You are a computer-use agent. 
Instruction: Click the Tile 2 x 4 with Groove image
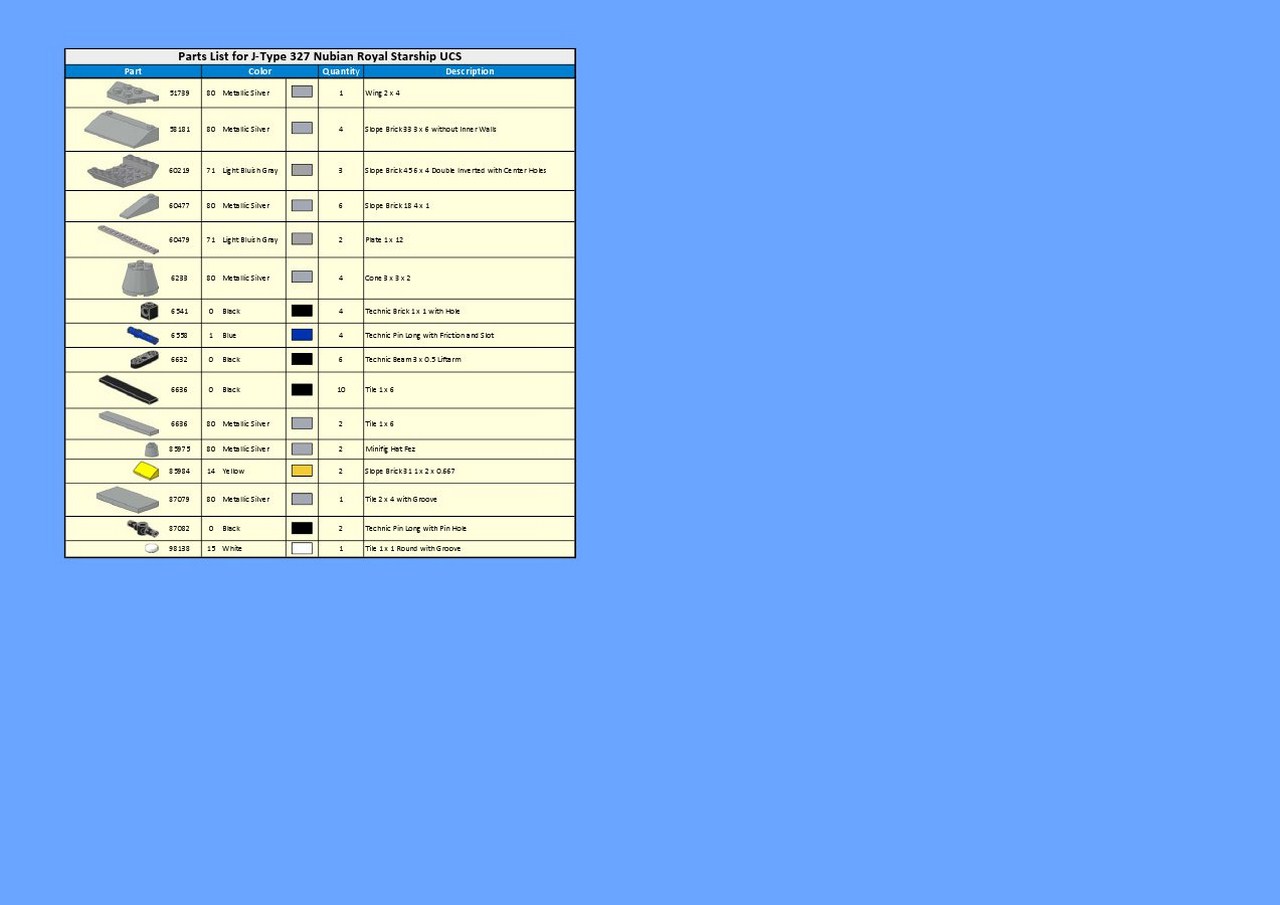[128, 498]
